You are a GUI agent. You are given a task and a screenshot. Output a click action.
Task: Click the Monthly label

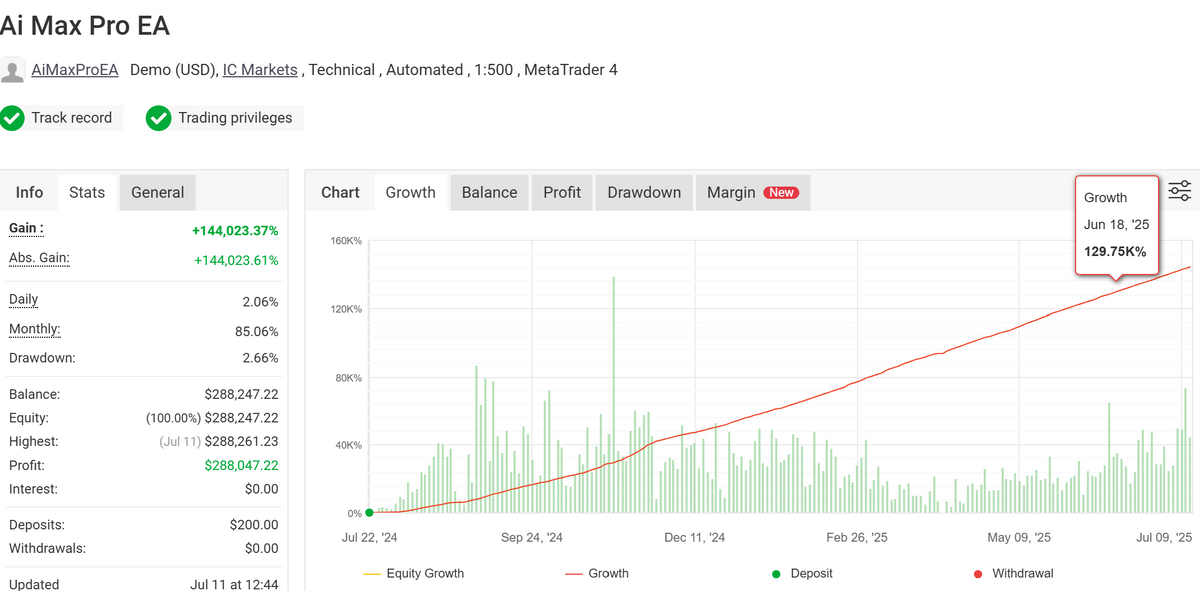click(x=35, y=330)
